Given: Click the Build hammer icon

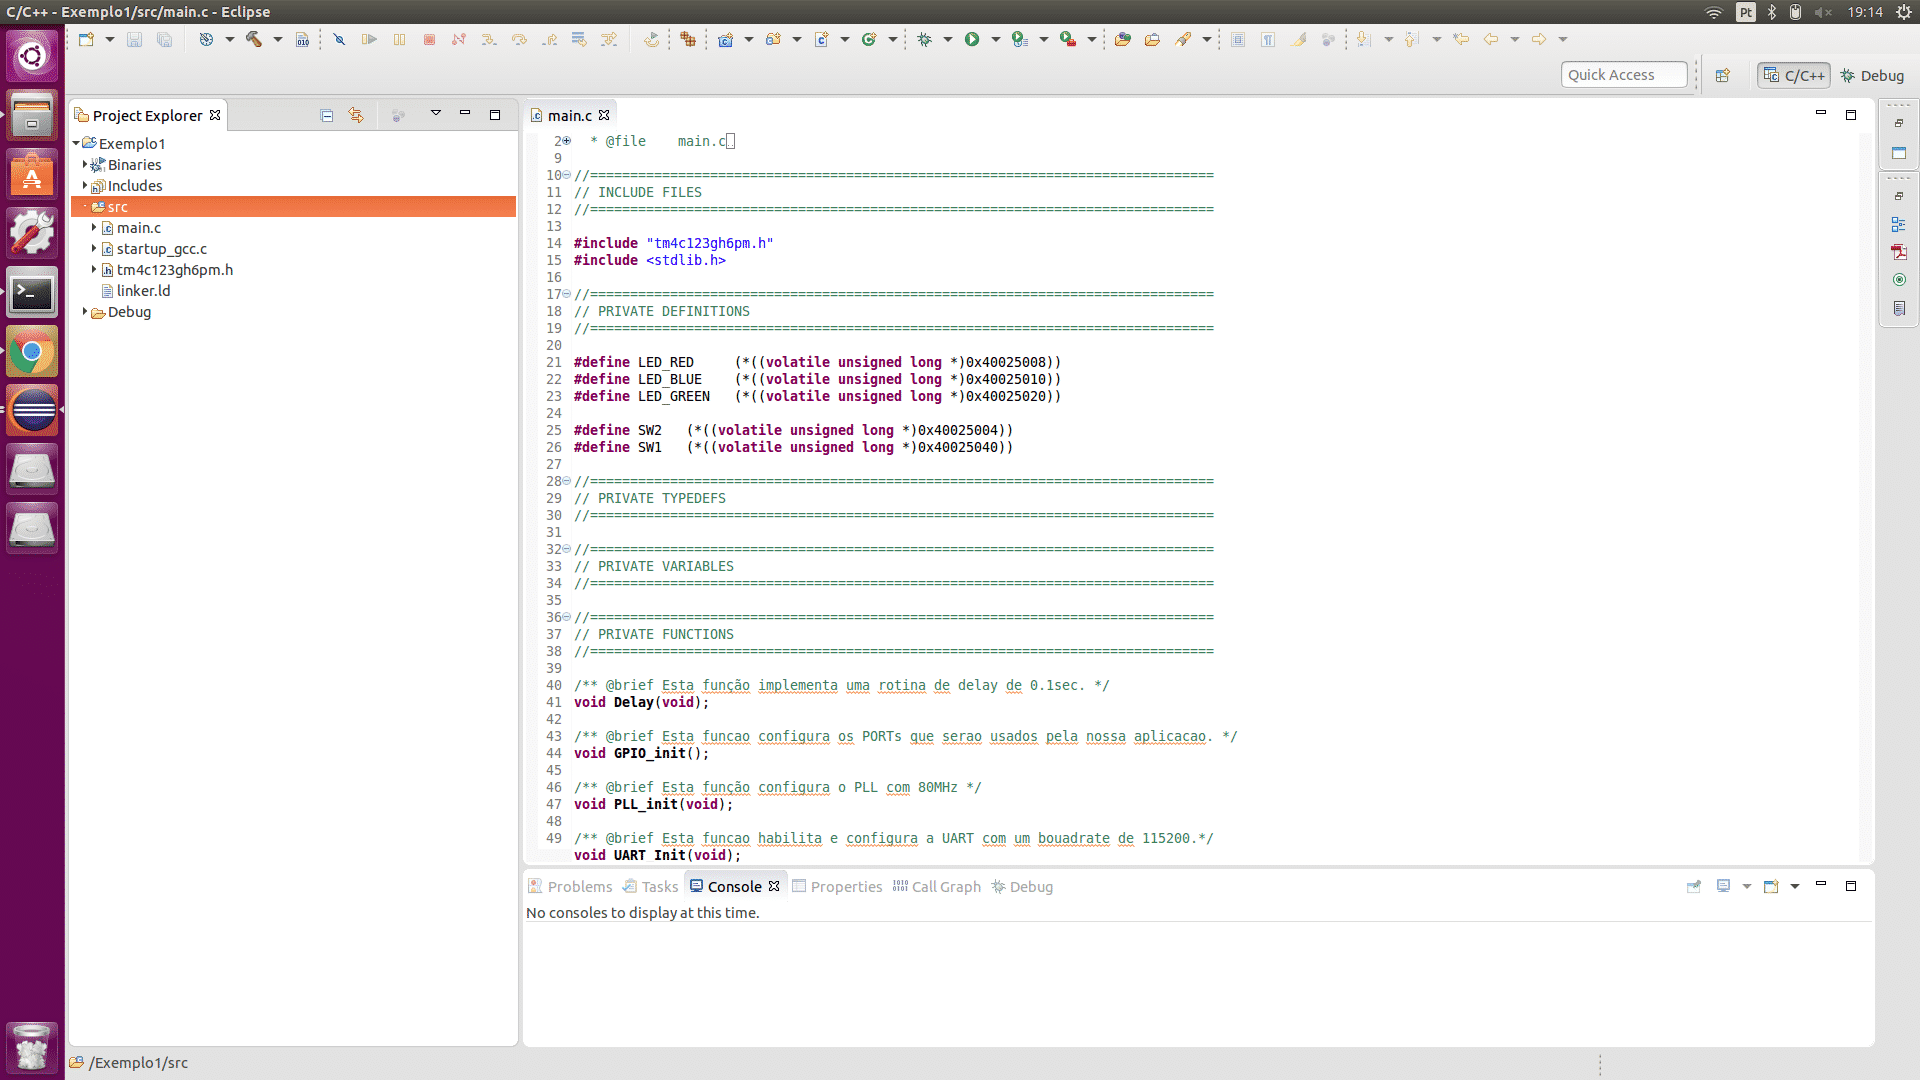Looking at the screenshot, I should (254, 39).
